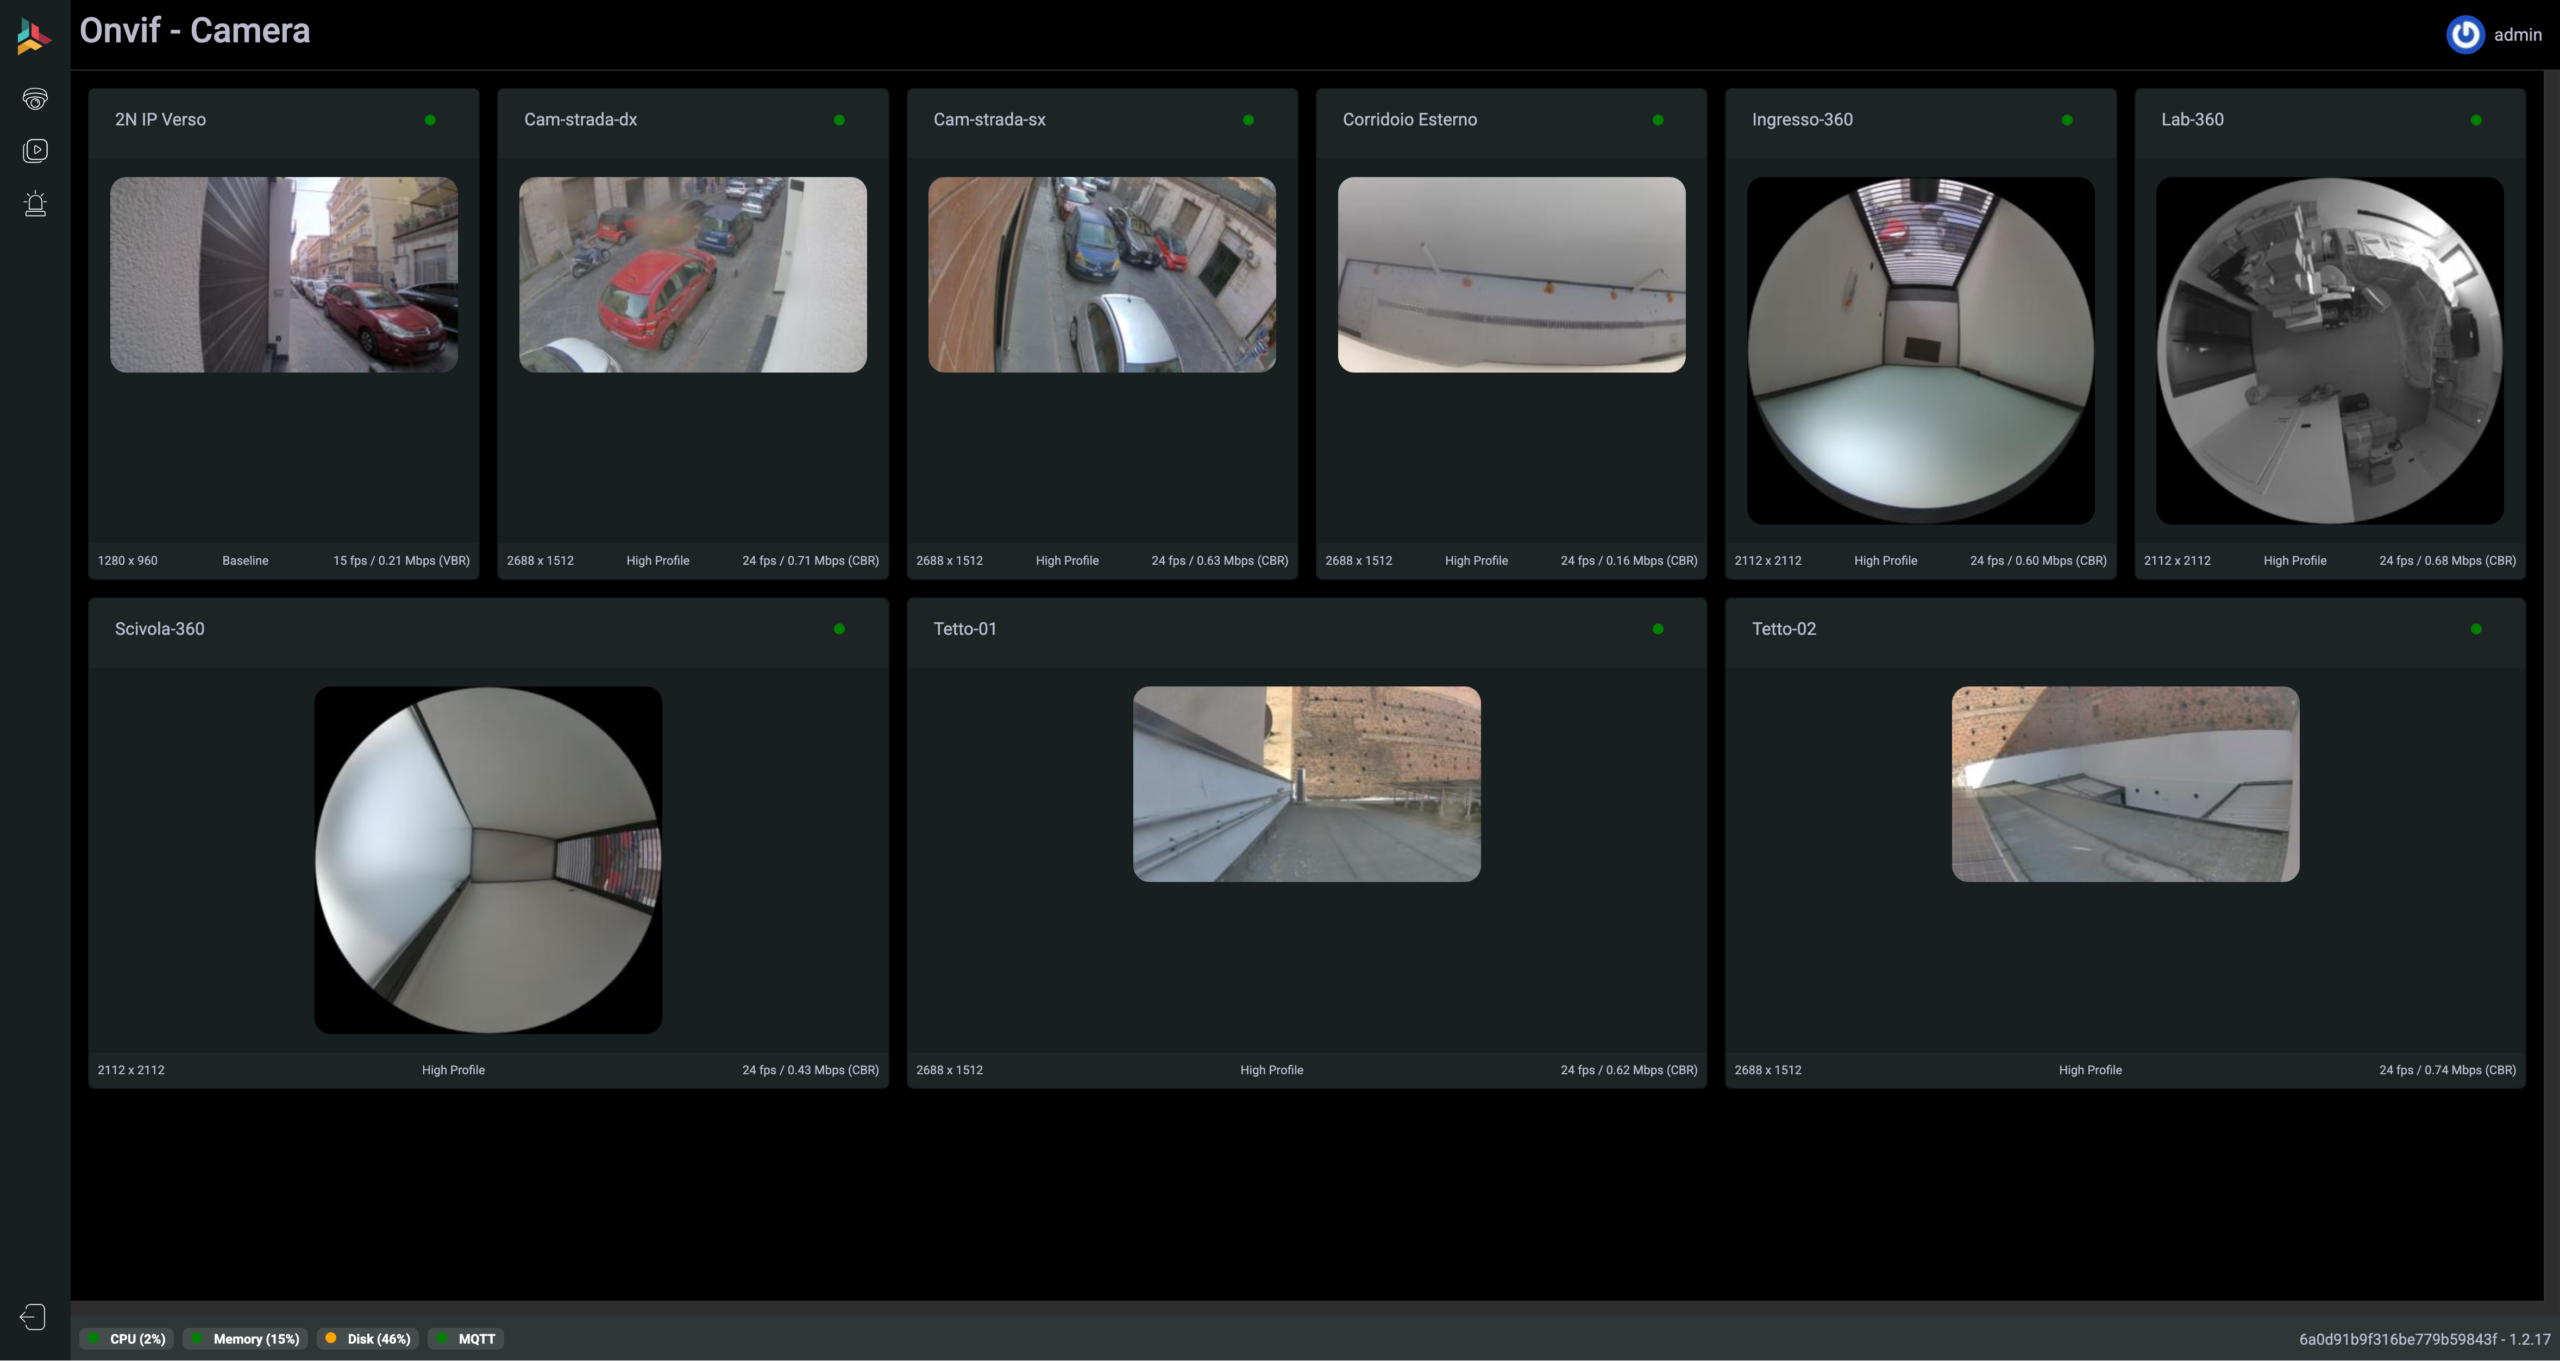Open the Tetto-02 camera preview
The height and width of the screenshot is (1361, 2560).
pyautogui.click(x=2125, y=784)
